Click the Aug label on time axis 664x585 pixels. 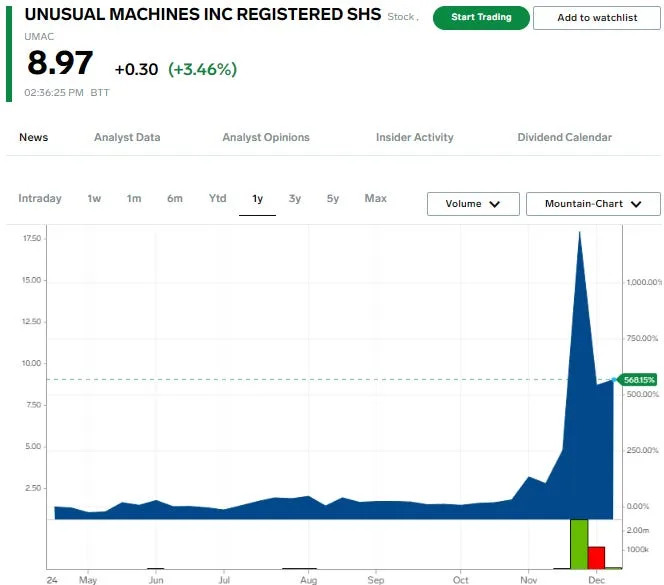308,580
